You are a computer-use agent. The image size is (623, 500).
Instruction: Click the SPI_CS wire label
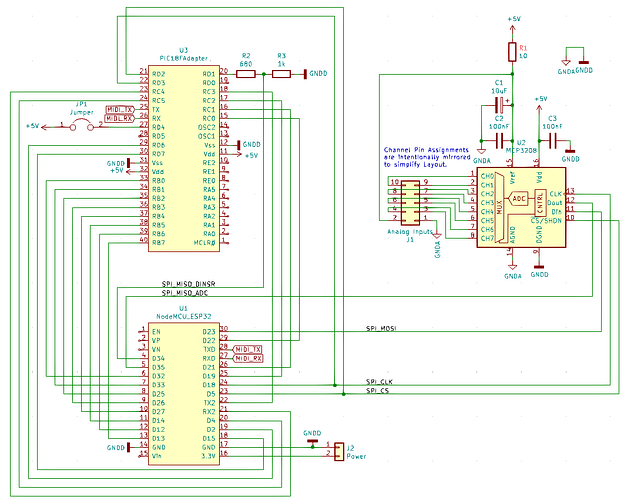[x=377, y=391]
